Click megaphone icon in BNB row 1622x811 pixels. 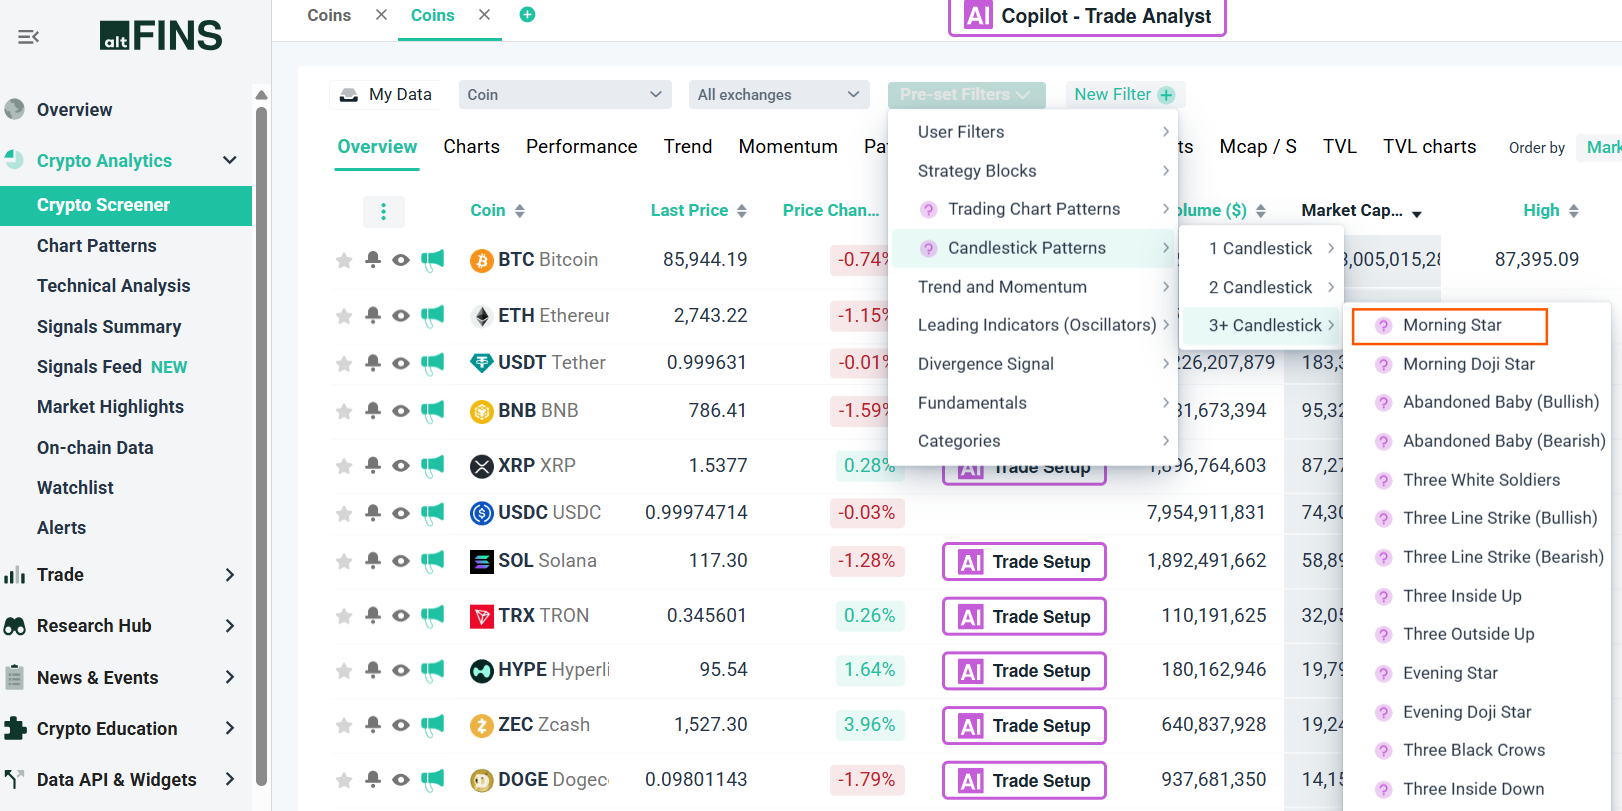coord(432,410)
